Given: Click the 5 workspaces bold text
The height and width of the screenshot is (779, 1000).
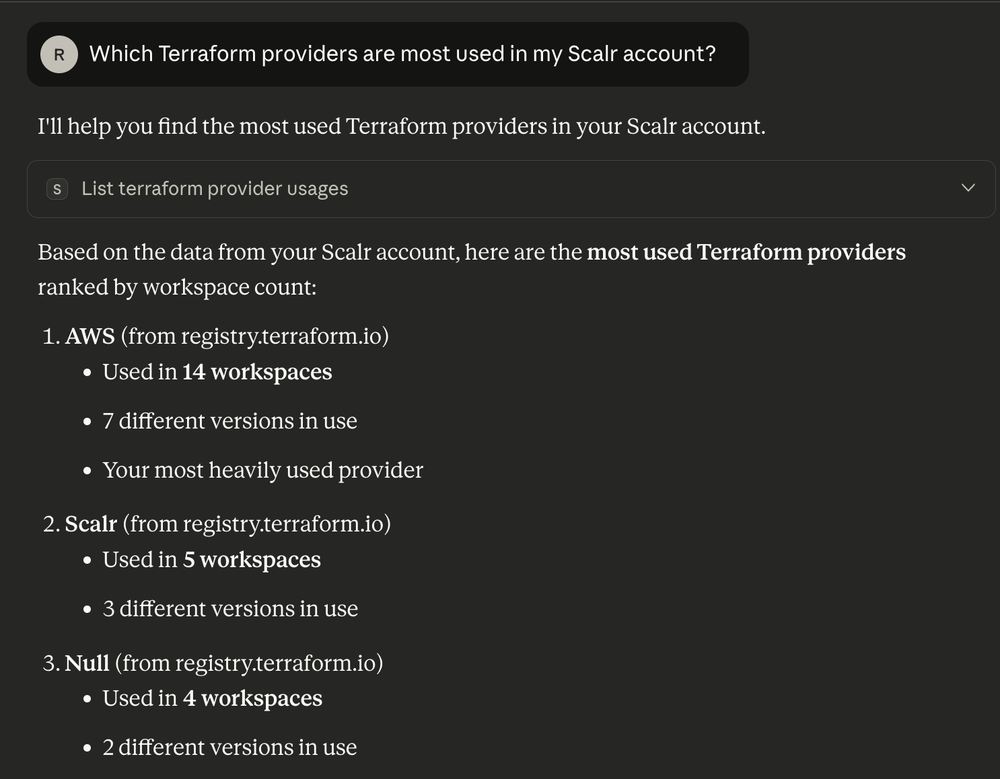Looking at the screenshot, I should [x=250, y=560].
